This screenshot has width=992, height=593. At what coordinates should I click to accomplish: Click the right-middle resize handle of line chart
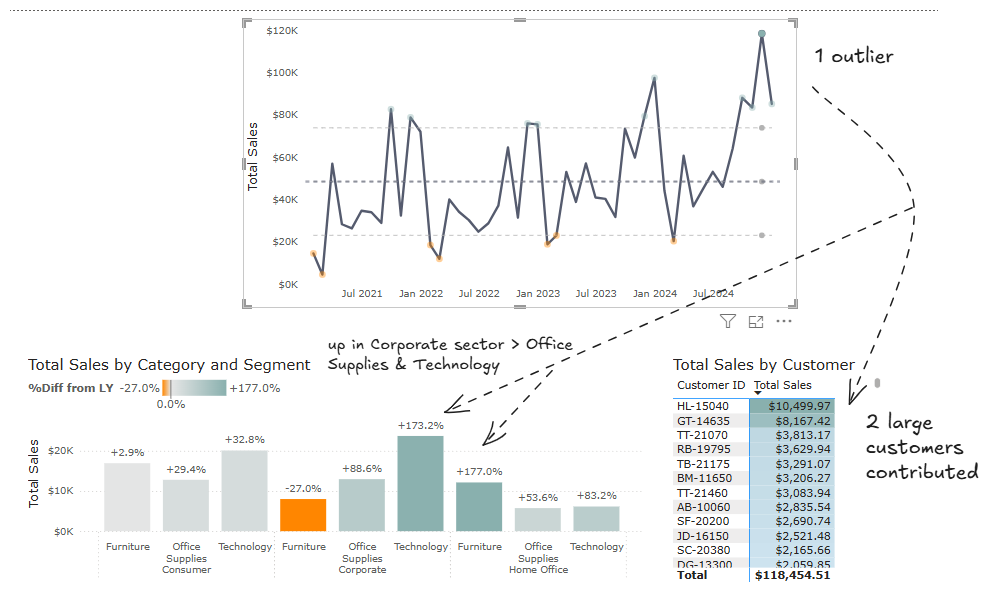tap(796, 163)
